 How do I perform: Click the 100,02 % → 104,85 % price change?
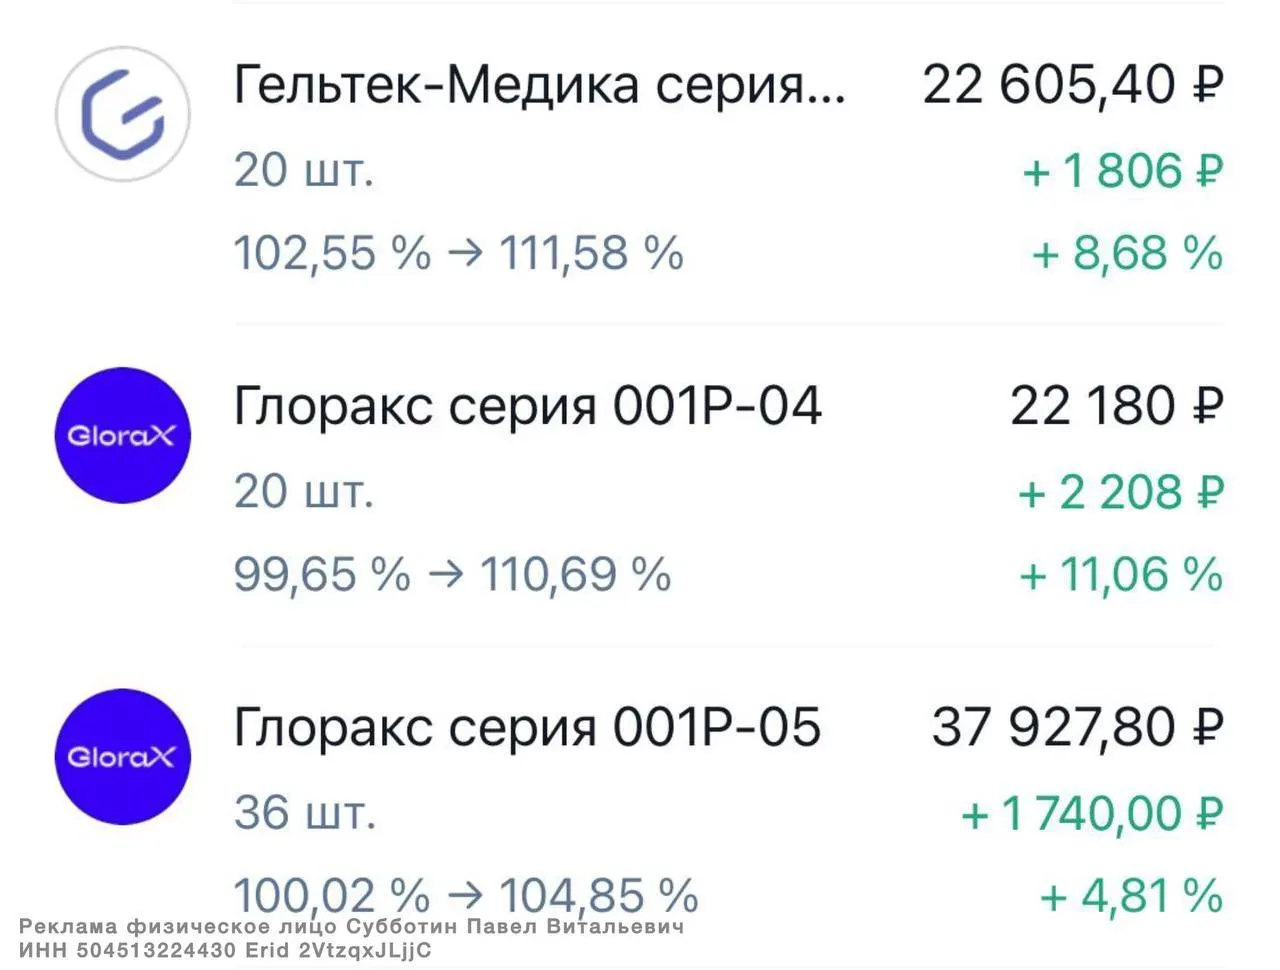465,893
